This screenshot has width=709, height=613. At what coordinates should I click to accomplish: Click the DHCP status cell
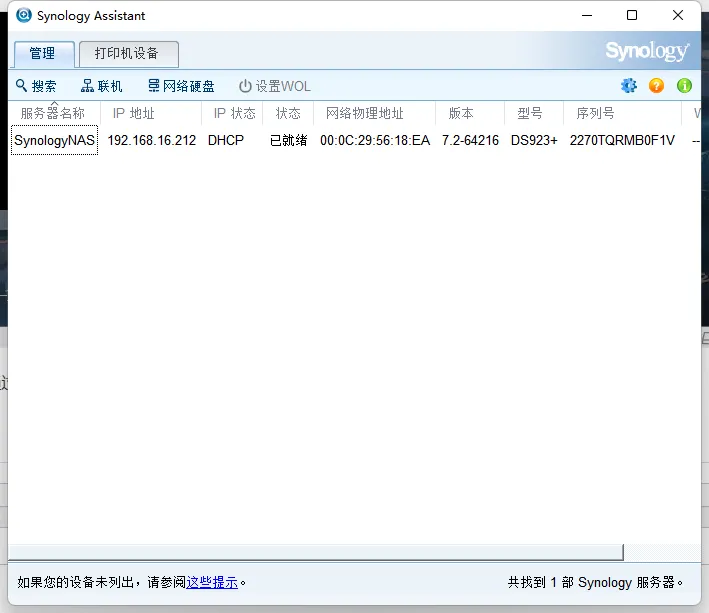[x=226, y=140]
